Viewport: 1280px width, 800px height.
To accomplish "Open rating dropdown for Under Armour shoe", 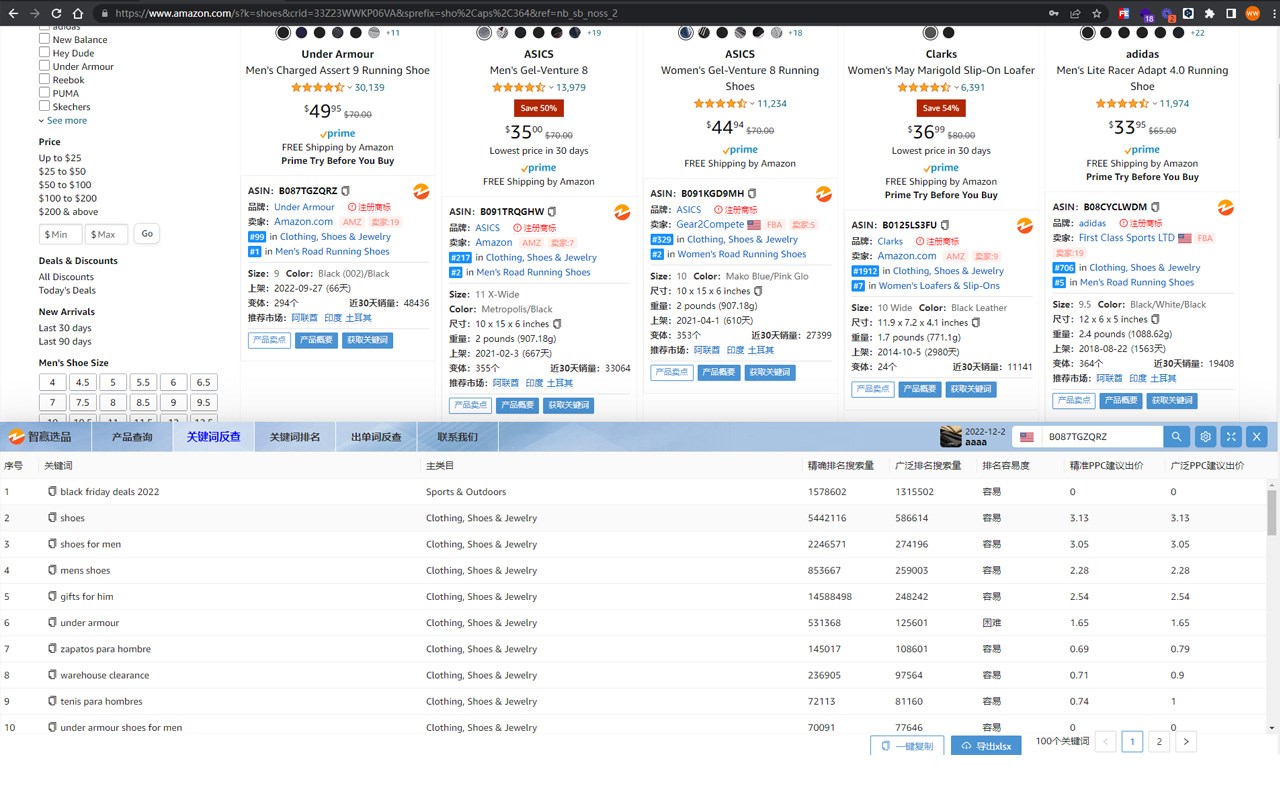I will click(349, 88).
